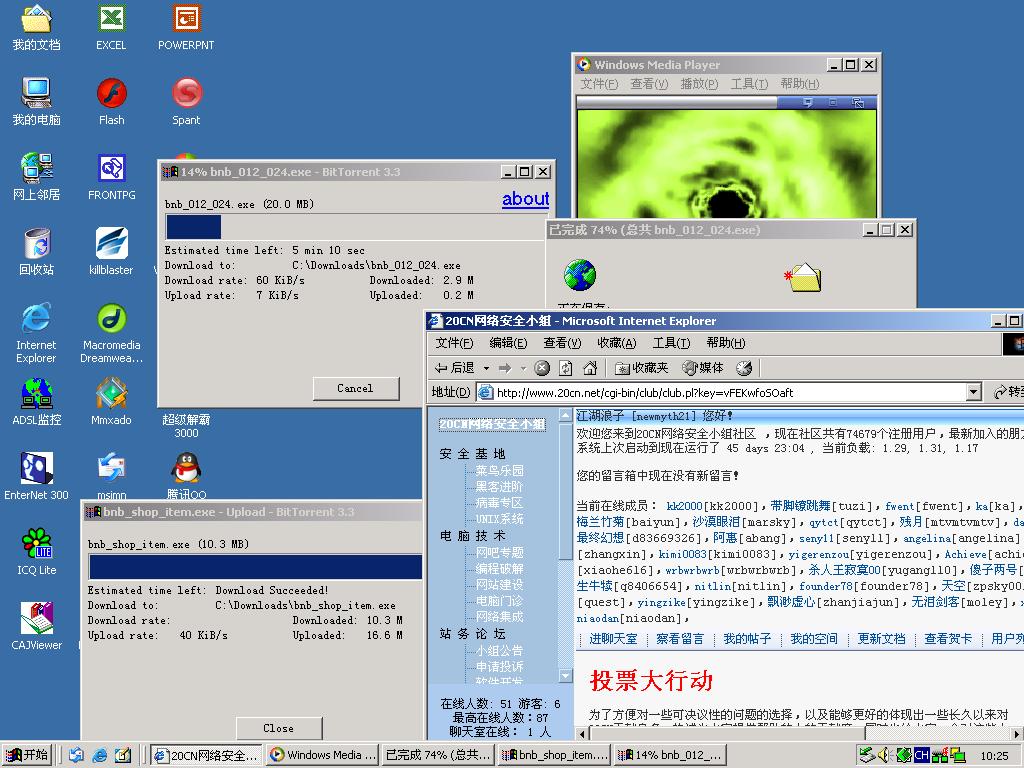Open the 腾讯QQ penguin desktop icon
1024x768 pixels.
tap(186, 477)
